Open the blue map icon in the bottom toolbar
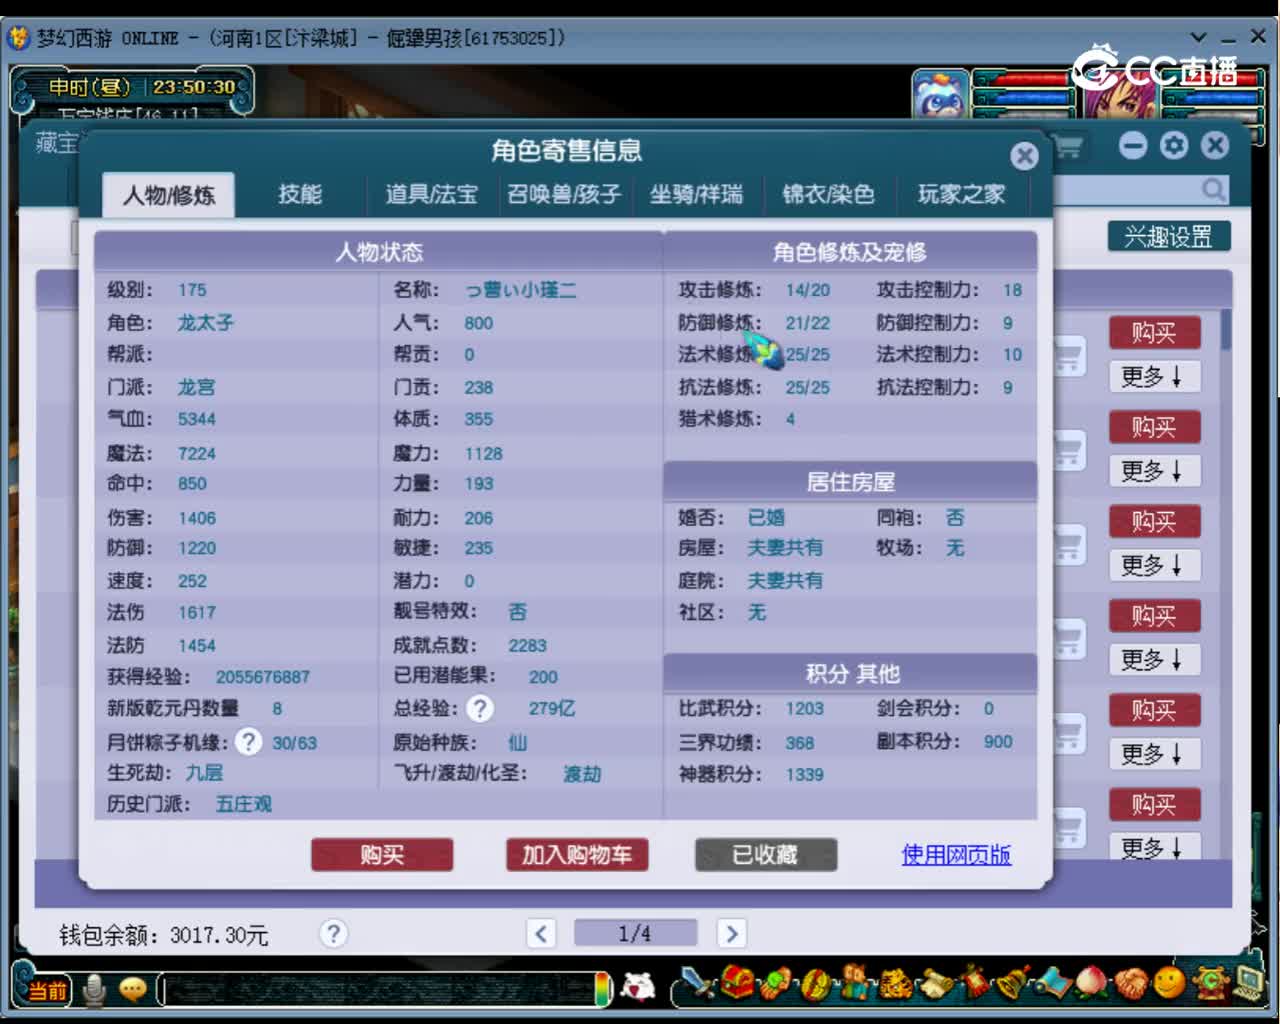1280x1024 pixels. pyautogui.click(x=1053, y=985)
